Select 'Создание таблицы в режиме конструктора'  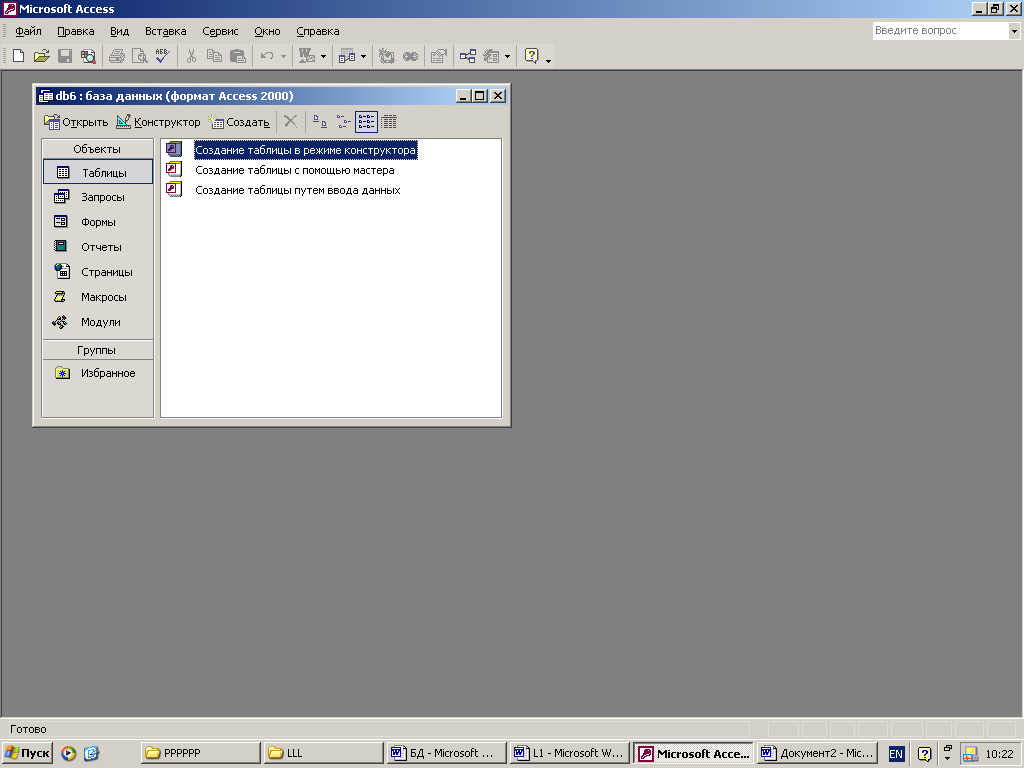coord(305,150)
